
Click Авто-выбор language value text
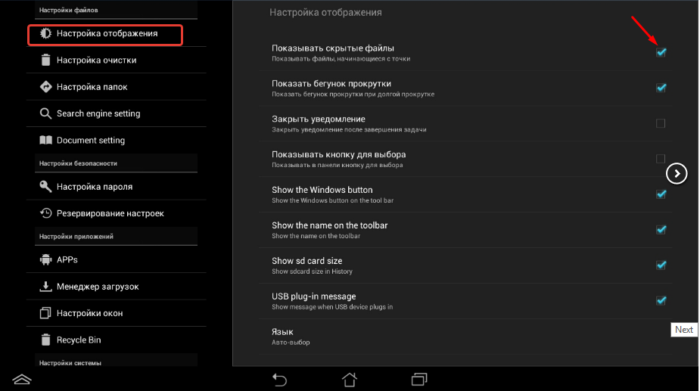coord(291,342)
